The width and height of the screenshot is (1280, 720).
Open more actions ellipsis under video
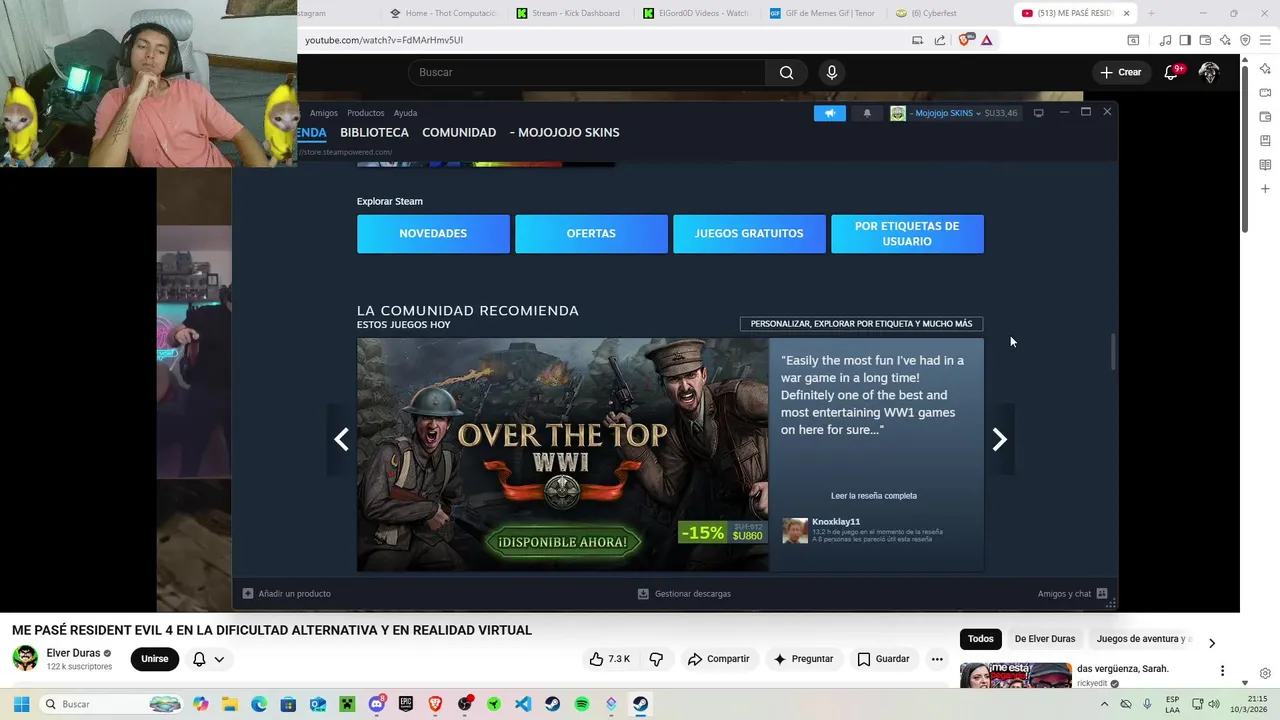click(x=937, y=659)
